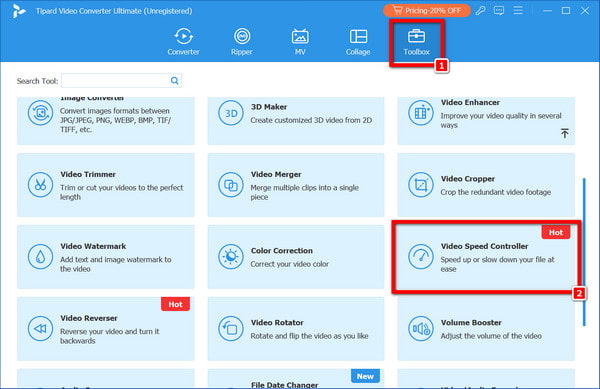600x389 pixels.
Task: Click 'Merge multiple clips' description
Action: click(x=305, y=192)
